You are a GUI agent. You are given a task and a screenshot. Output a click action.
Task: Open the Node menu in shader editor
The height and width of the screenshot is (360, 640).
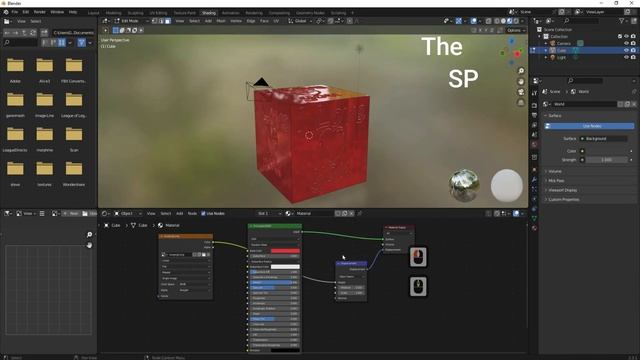(192, 213)
